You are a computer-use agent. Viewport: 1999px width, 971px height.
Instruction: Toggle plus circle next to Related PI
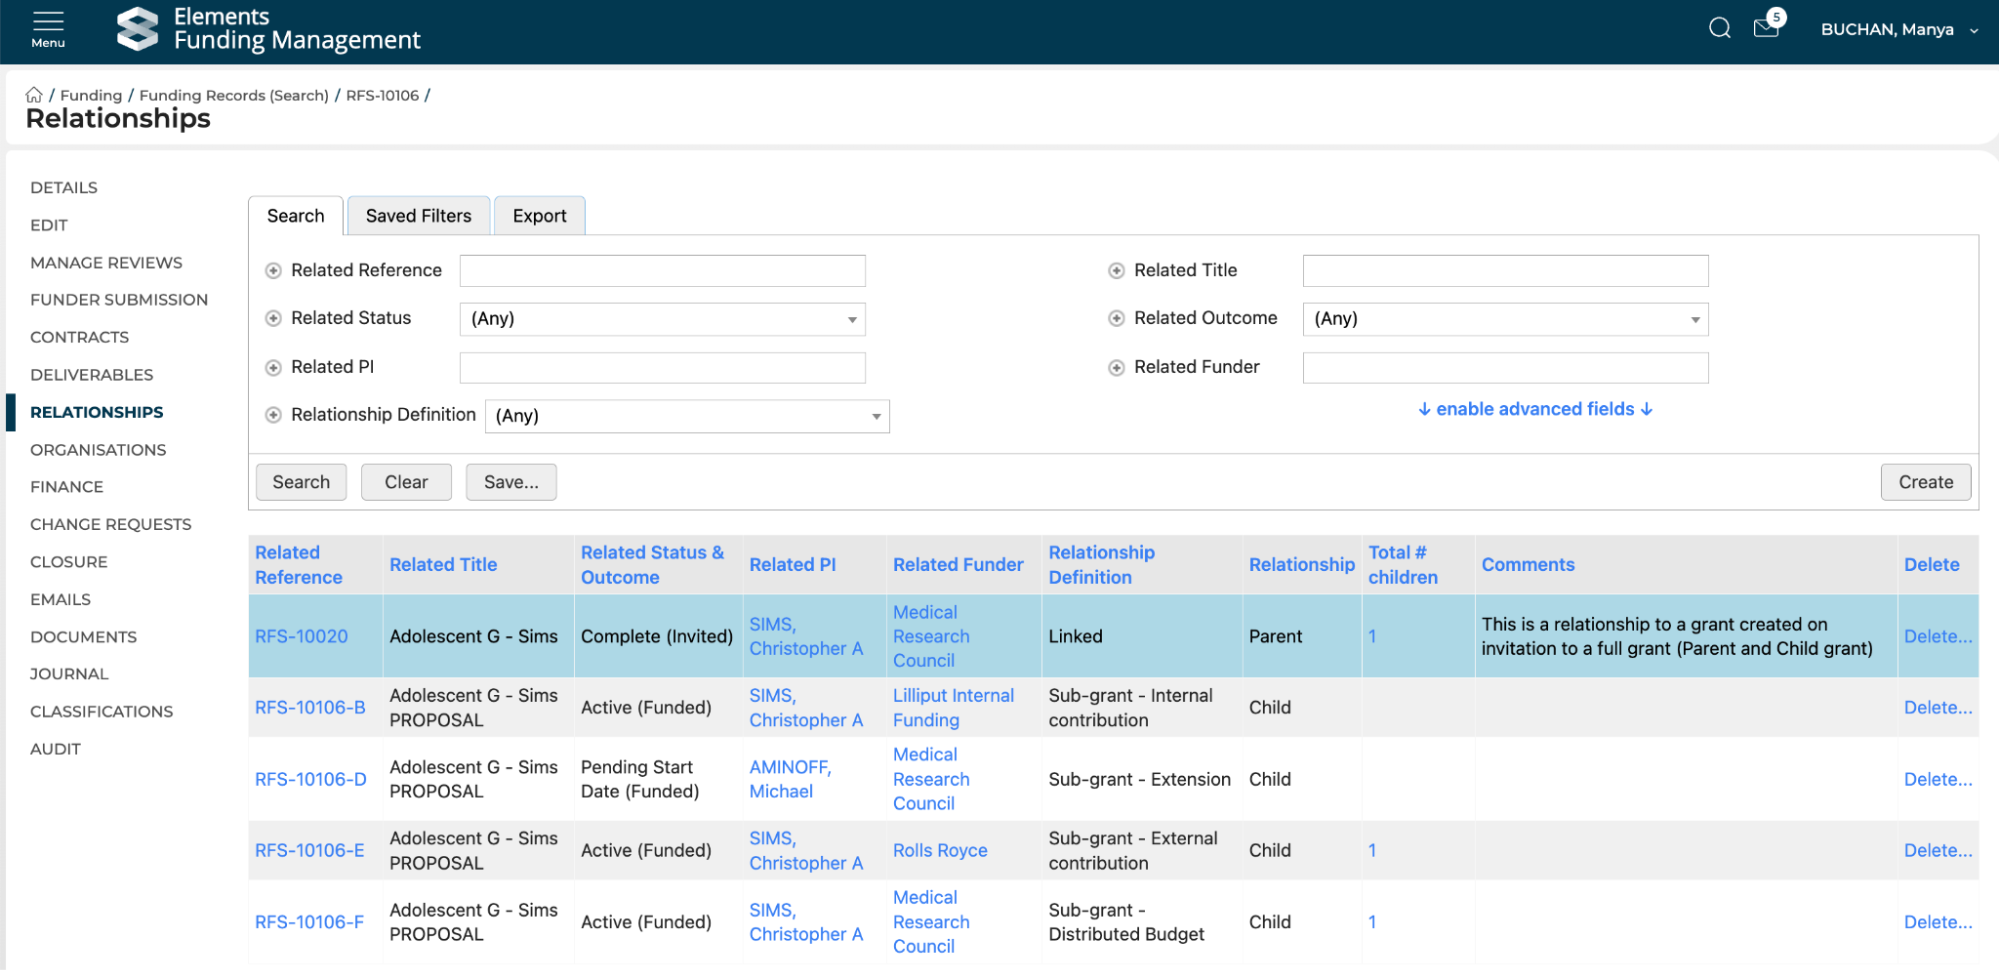273,368
